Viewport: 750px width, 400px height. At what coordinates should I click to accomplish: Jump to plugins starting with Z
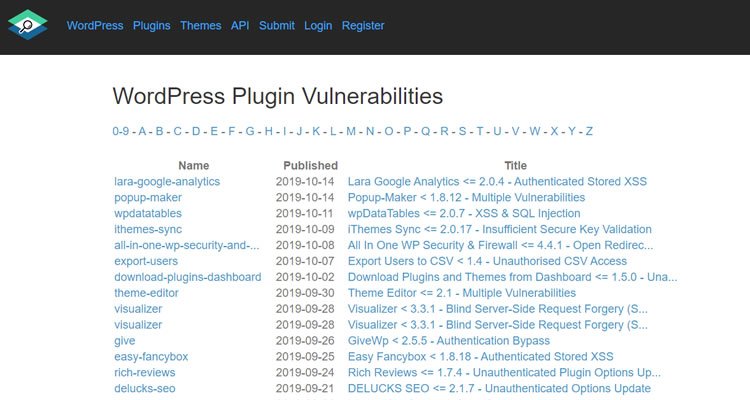click(x=589, y=131)
